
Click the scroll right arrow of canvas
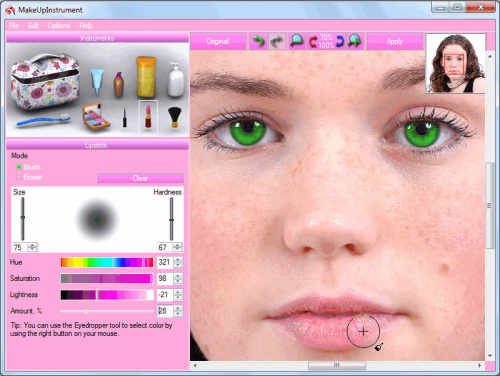point(480,366)
